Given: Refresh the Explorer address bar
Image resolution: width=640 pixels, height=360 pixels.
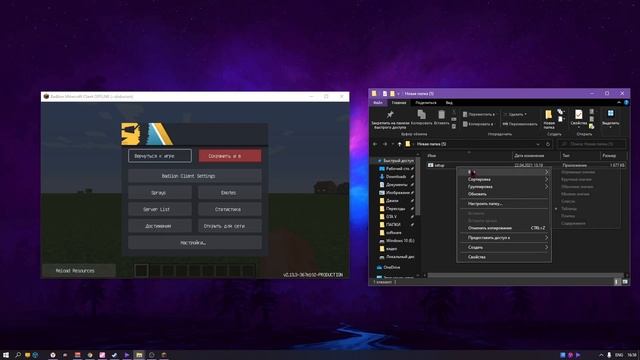Looking at the screenshot, I should [548, 144].
